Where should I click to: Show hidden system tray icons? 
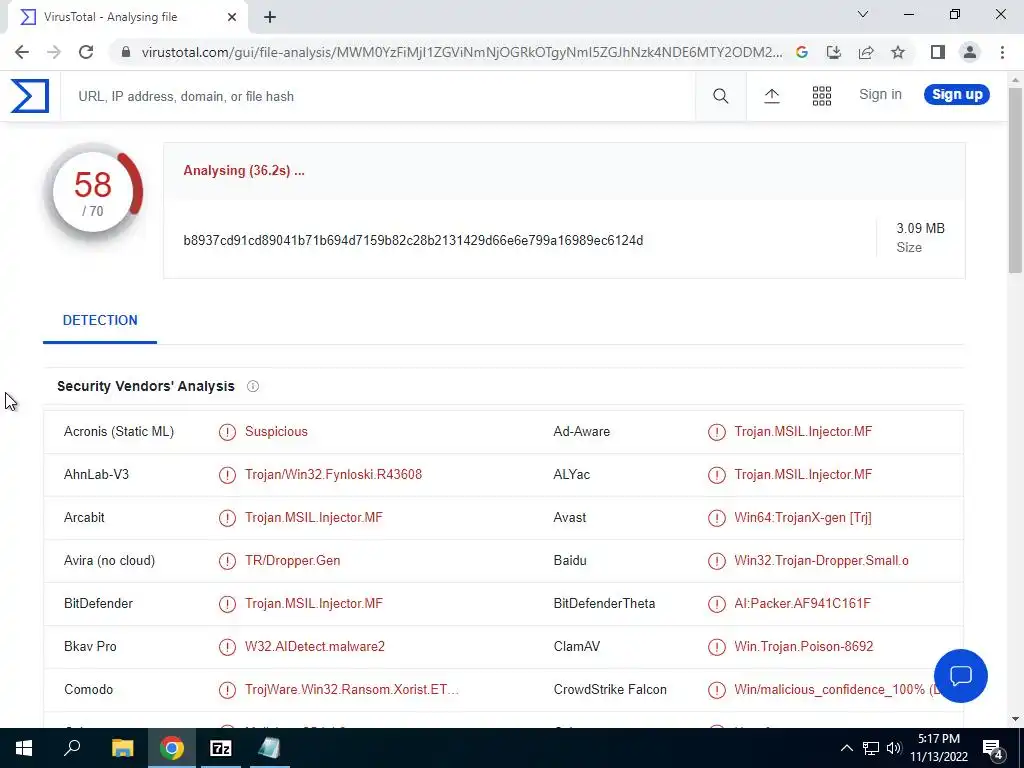click(846, 748)
